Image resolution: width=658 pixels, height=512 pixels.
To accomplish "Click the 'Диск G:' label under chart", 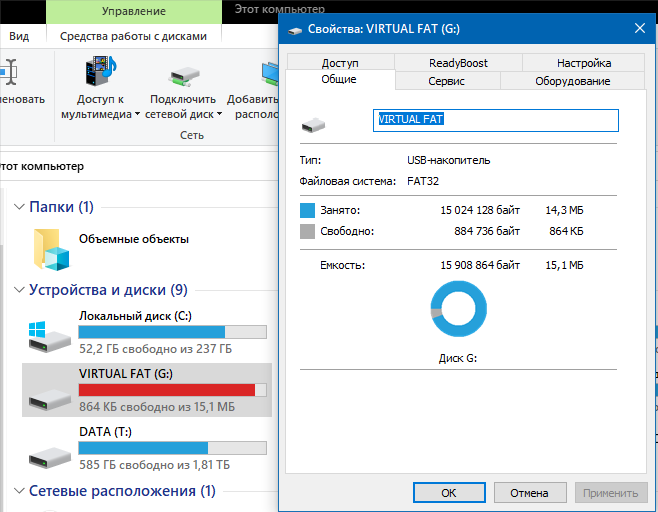I will [x=458, y=358].
